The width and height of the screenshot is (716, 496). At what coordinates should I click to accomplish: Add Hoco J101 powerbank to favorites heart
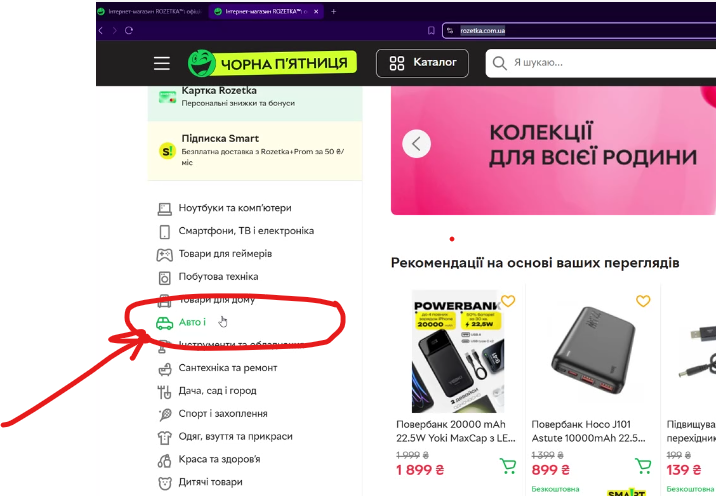pos(643,301)
